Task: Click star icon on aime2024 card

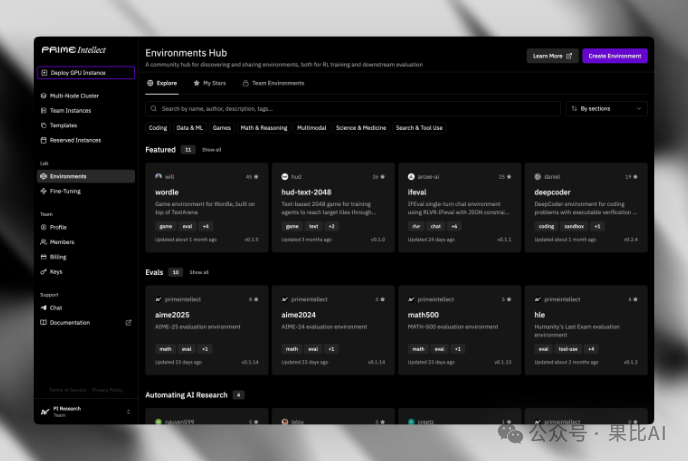Action: [x=383, y=300]
